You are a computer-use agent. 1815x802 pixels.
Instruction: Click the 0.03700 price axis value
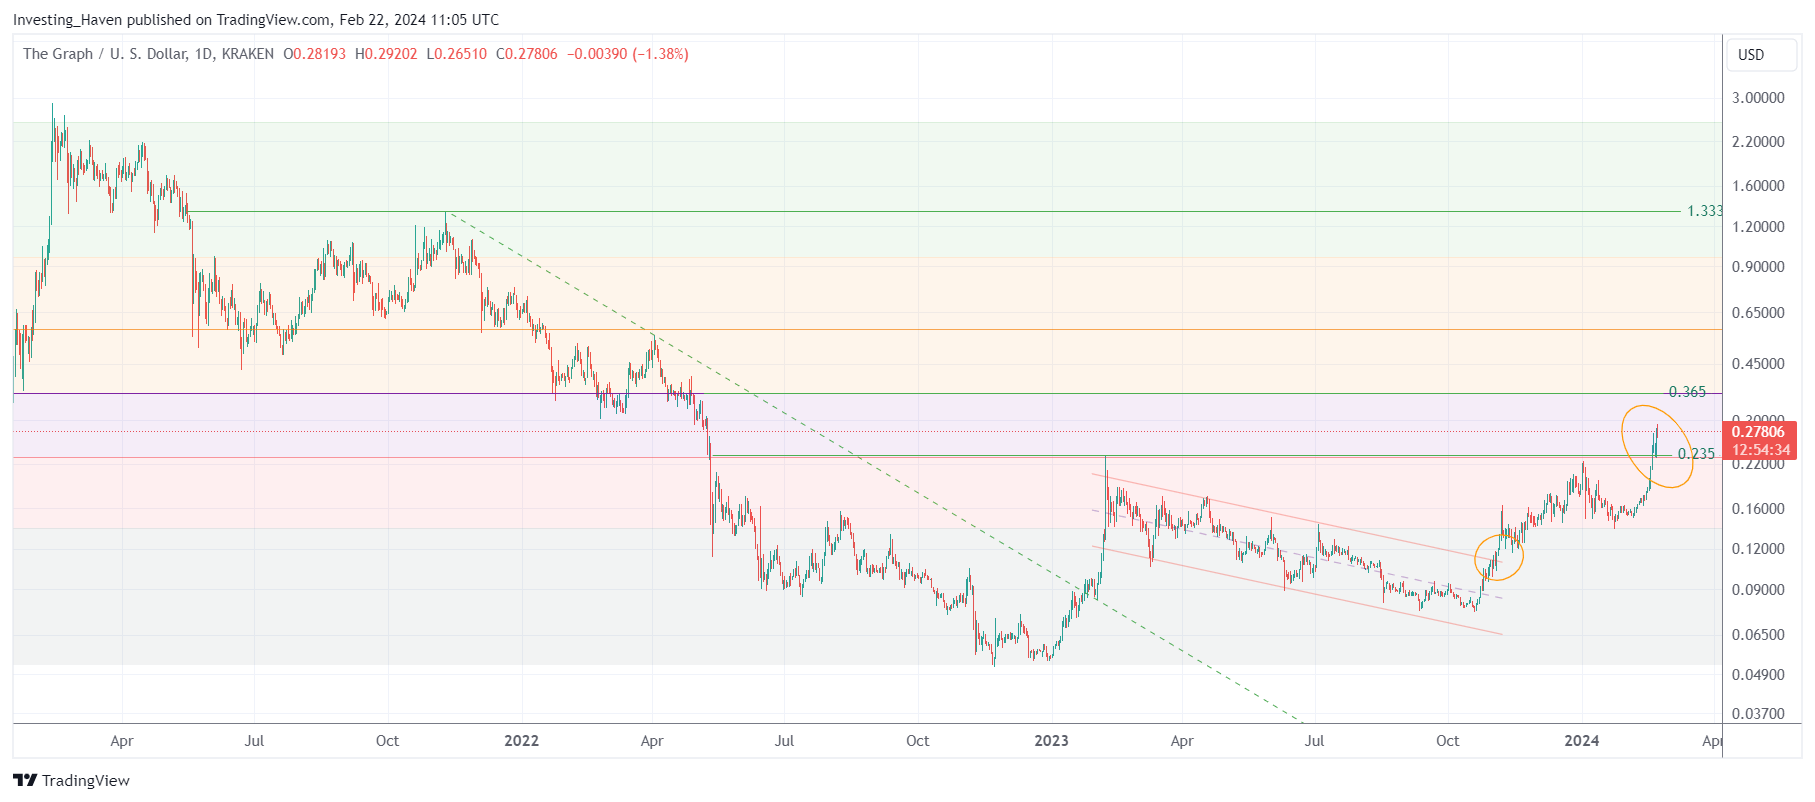point(1758,714)
